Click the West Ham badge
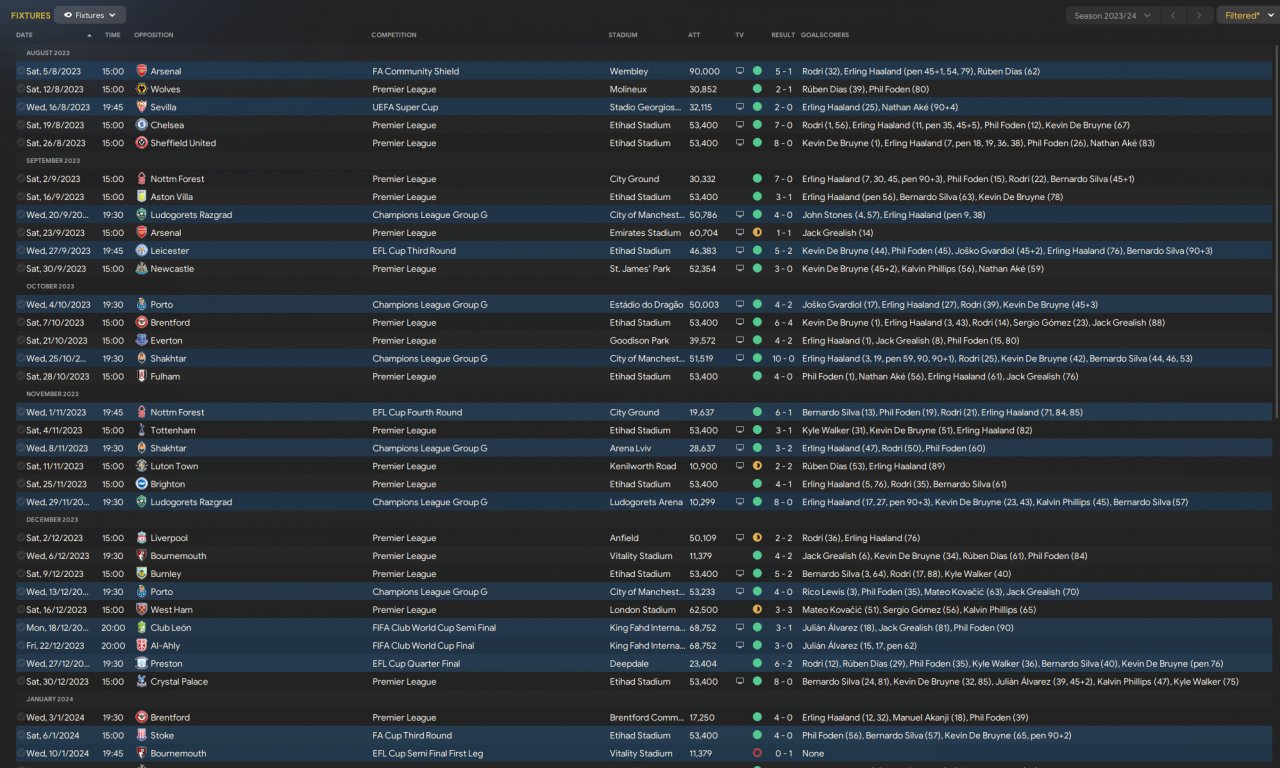1280x768 pixels. (141, 610)
